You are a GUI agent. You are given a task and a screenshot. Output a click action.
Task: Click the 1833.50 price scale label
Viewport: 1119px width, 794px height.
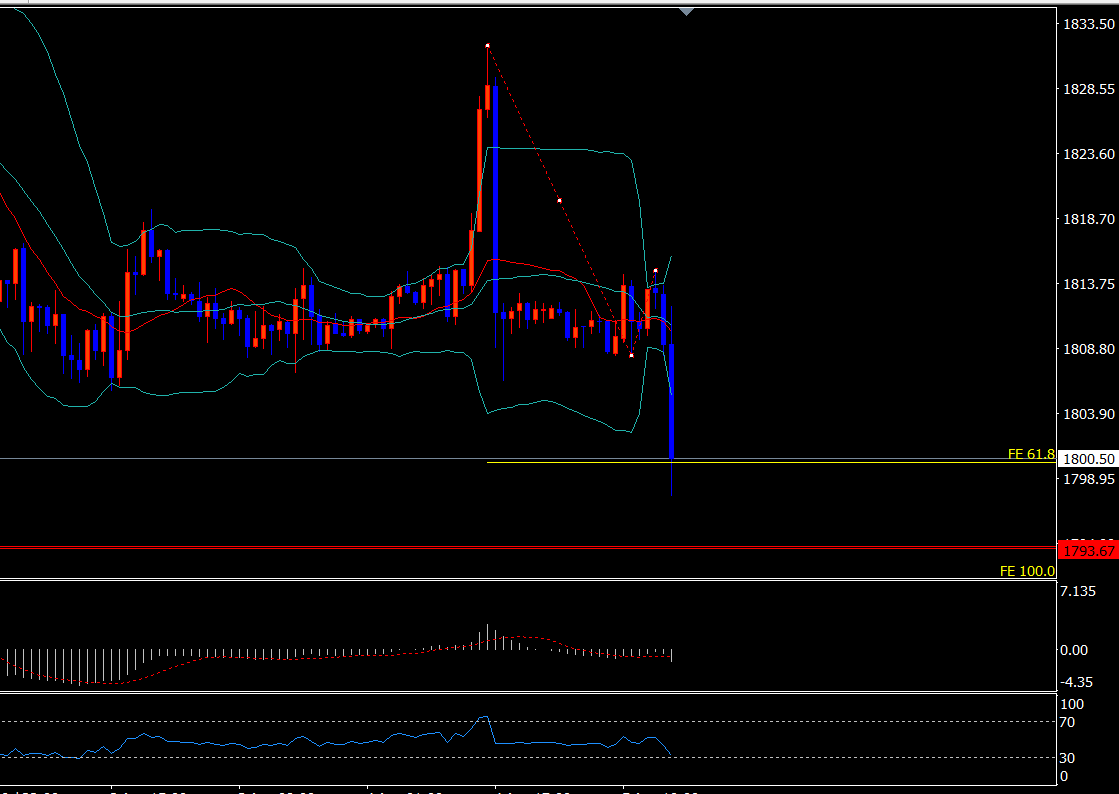pyautogui.click(x=1090, y=24)
